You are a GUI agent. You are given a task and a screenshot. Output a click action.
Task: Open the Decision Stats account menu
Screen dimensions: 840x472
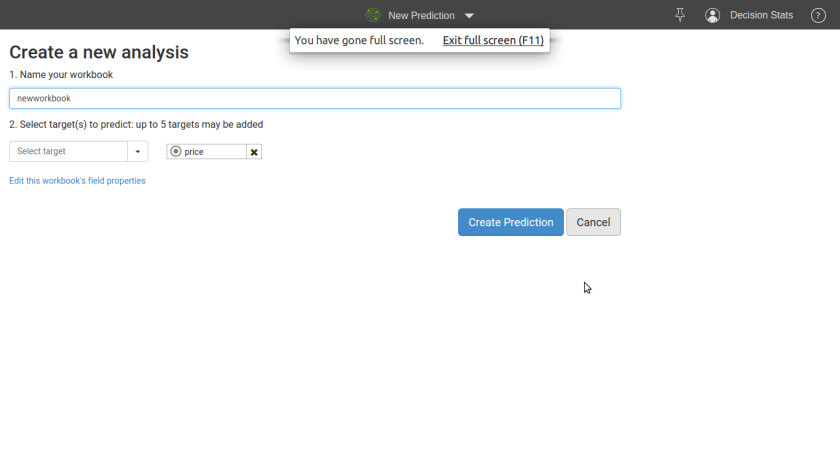pyautogui.click(x=761, y=15)
